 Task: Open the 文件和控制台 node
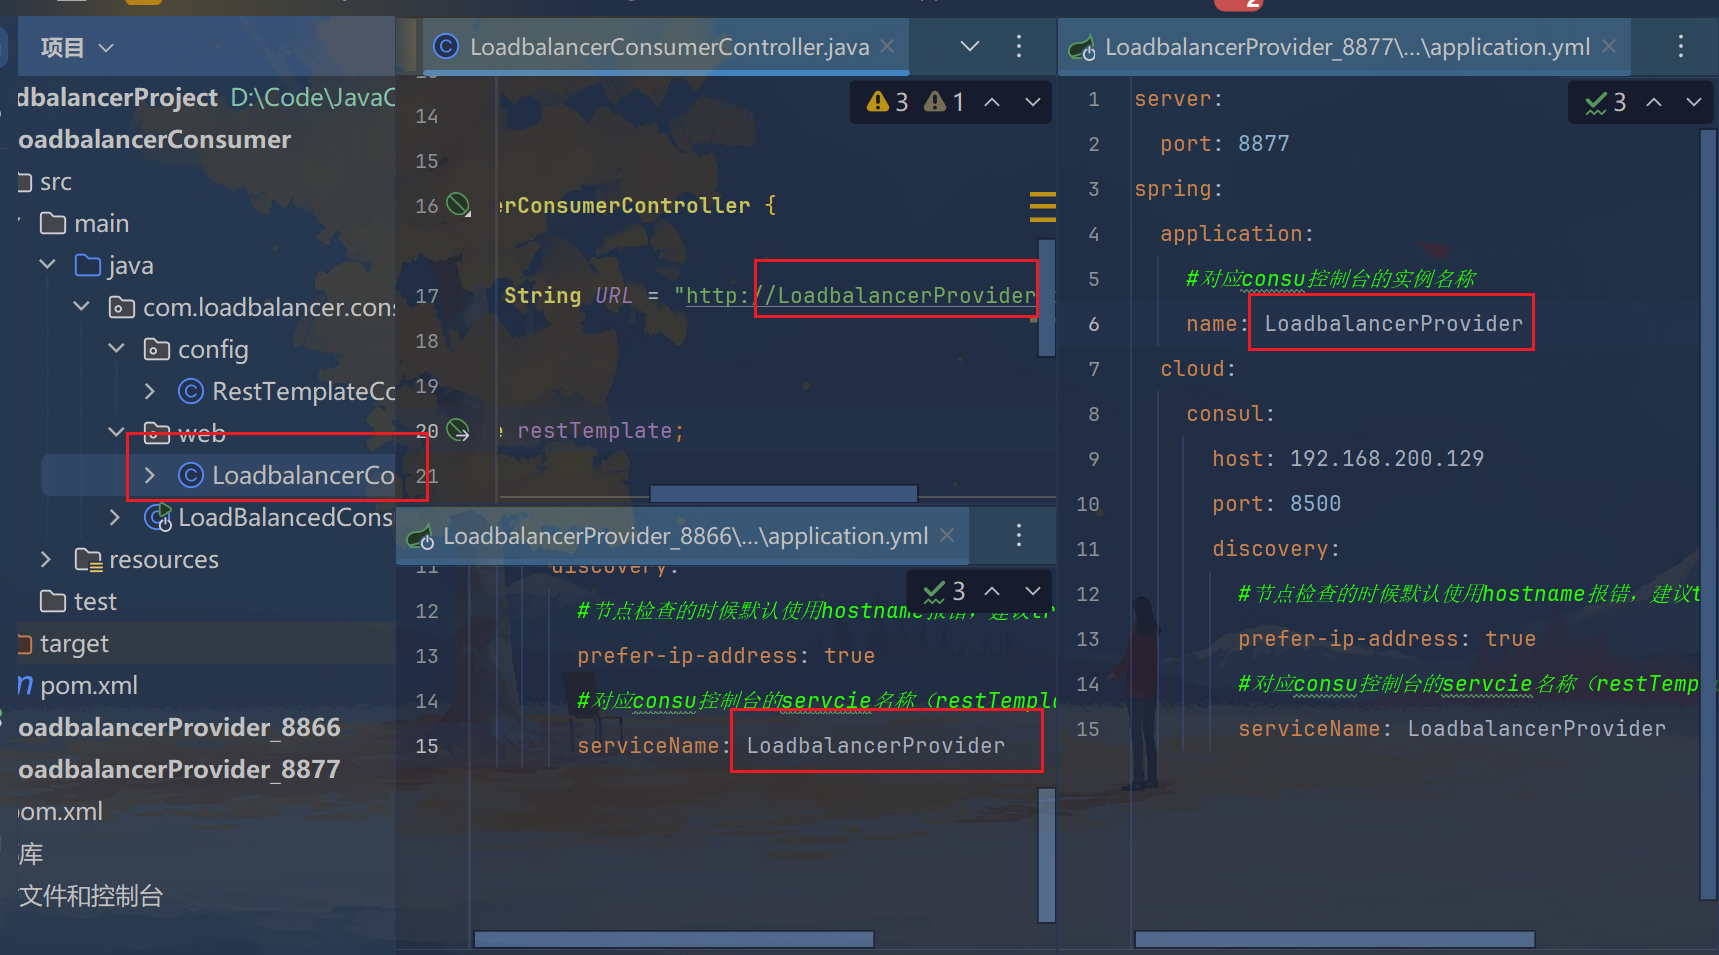pyautogui.click(x=91, y=895)
